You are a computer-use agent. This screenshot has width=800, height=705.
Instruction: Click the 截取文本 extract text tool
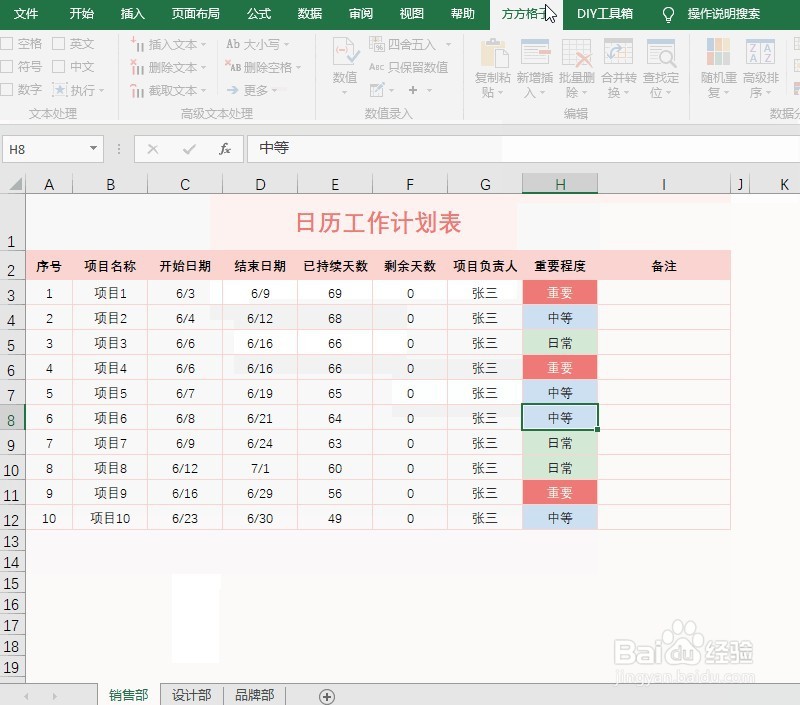coord(164,91)
